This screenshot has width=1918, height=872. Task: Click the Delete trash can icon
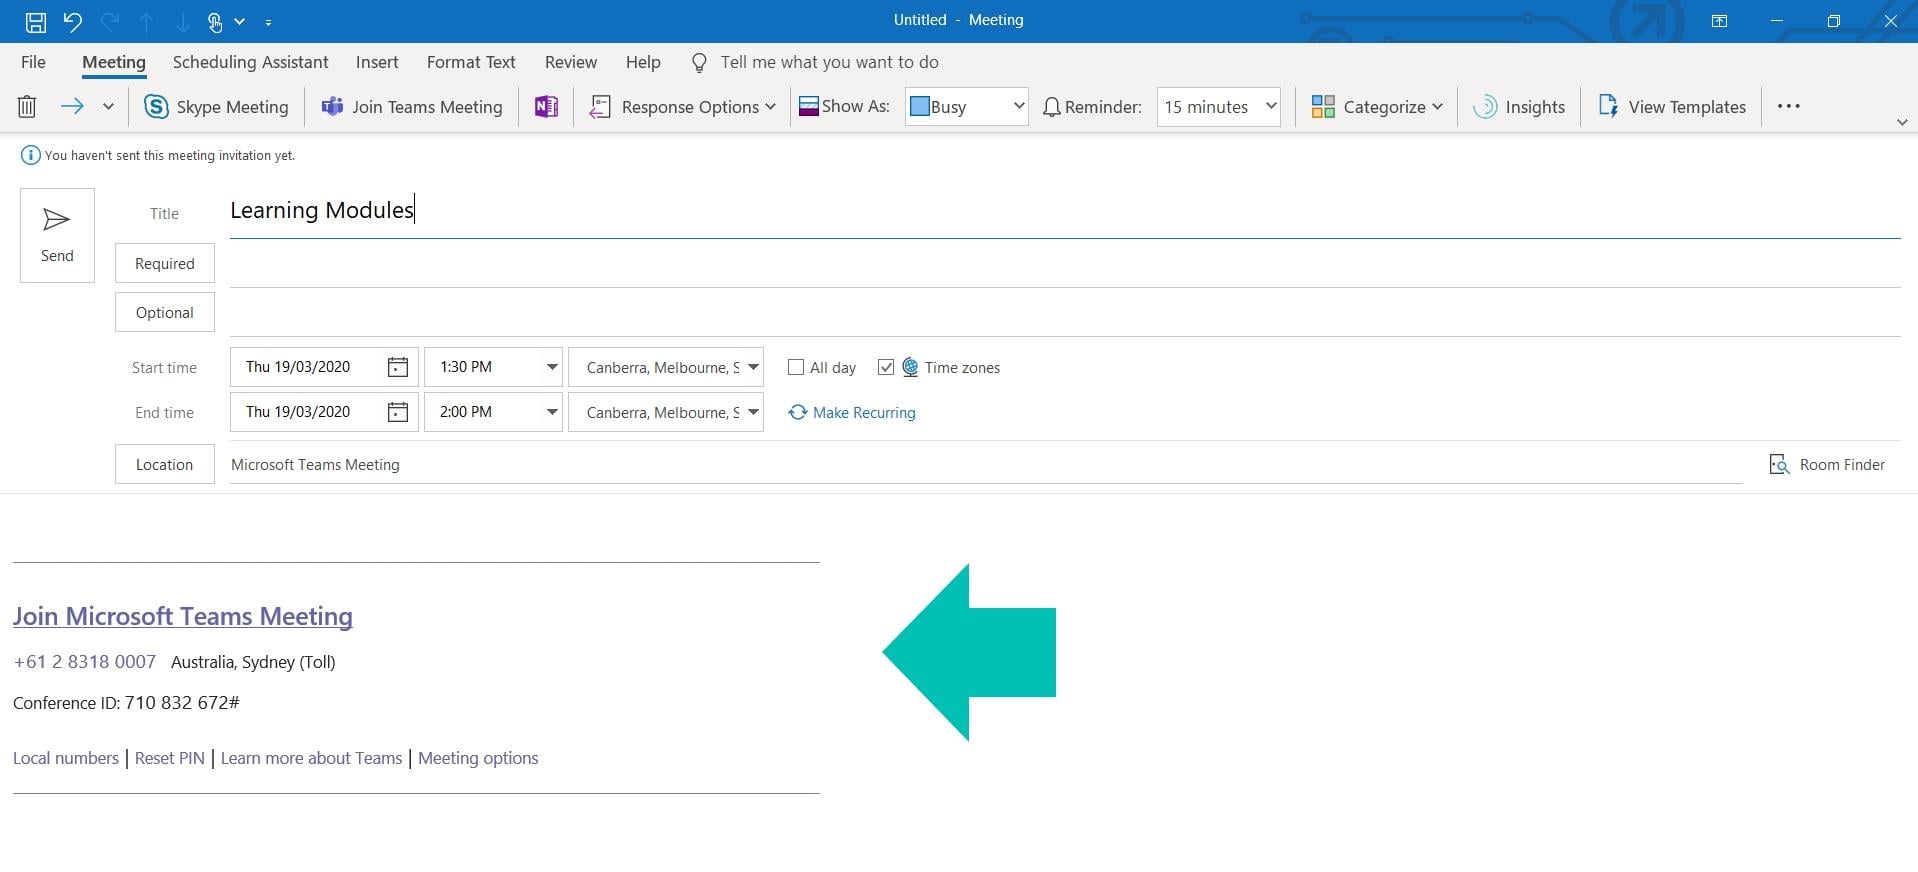tap(27, 107)
